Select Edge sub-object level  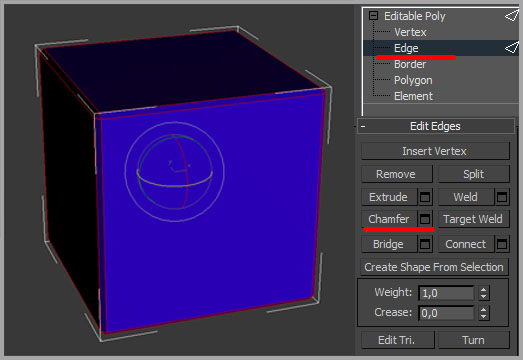pos(406,48)
